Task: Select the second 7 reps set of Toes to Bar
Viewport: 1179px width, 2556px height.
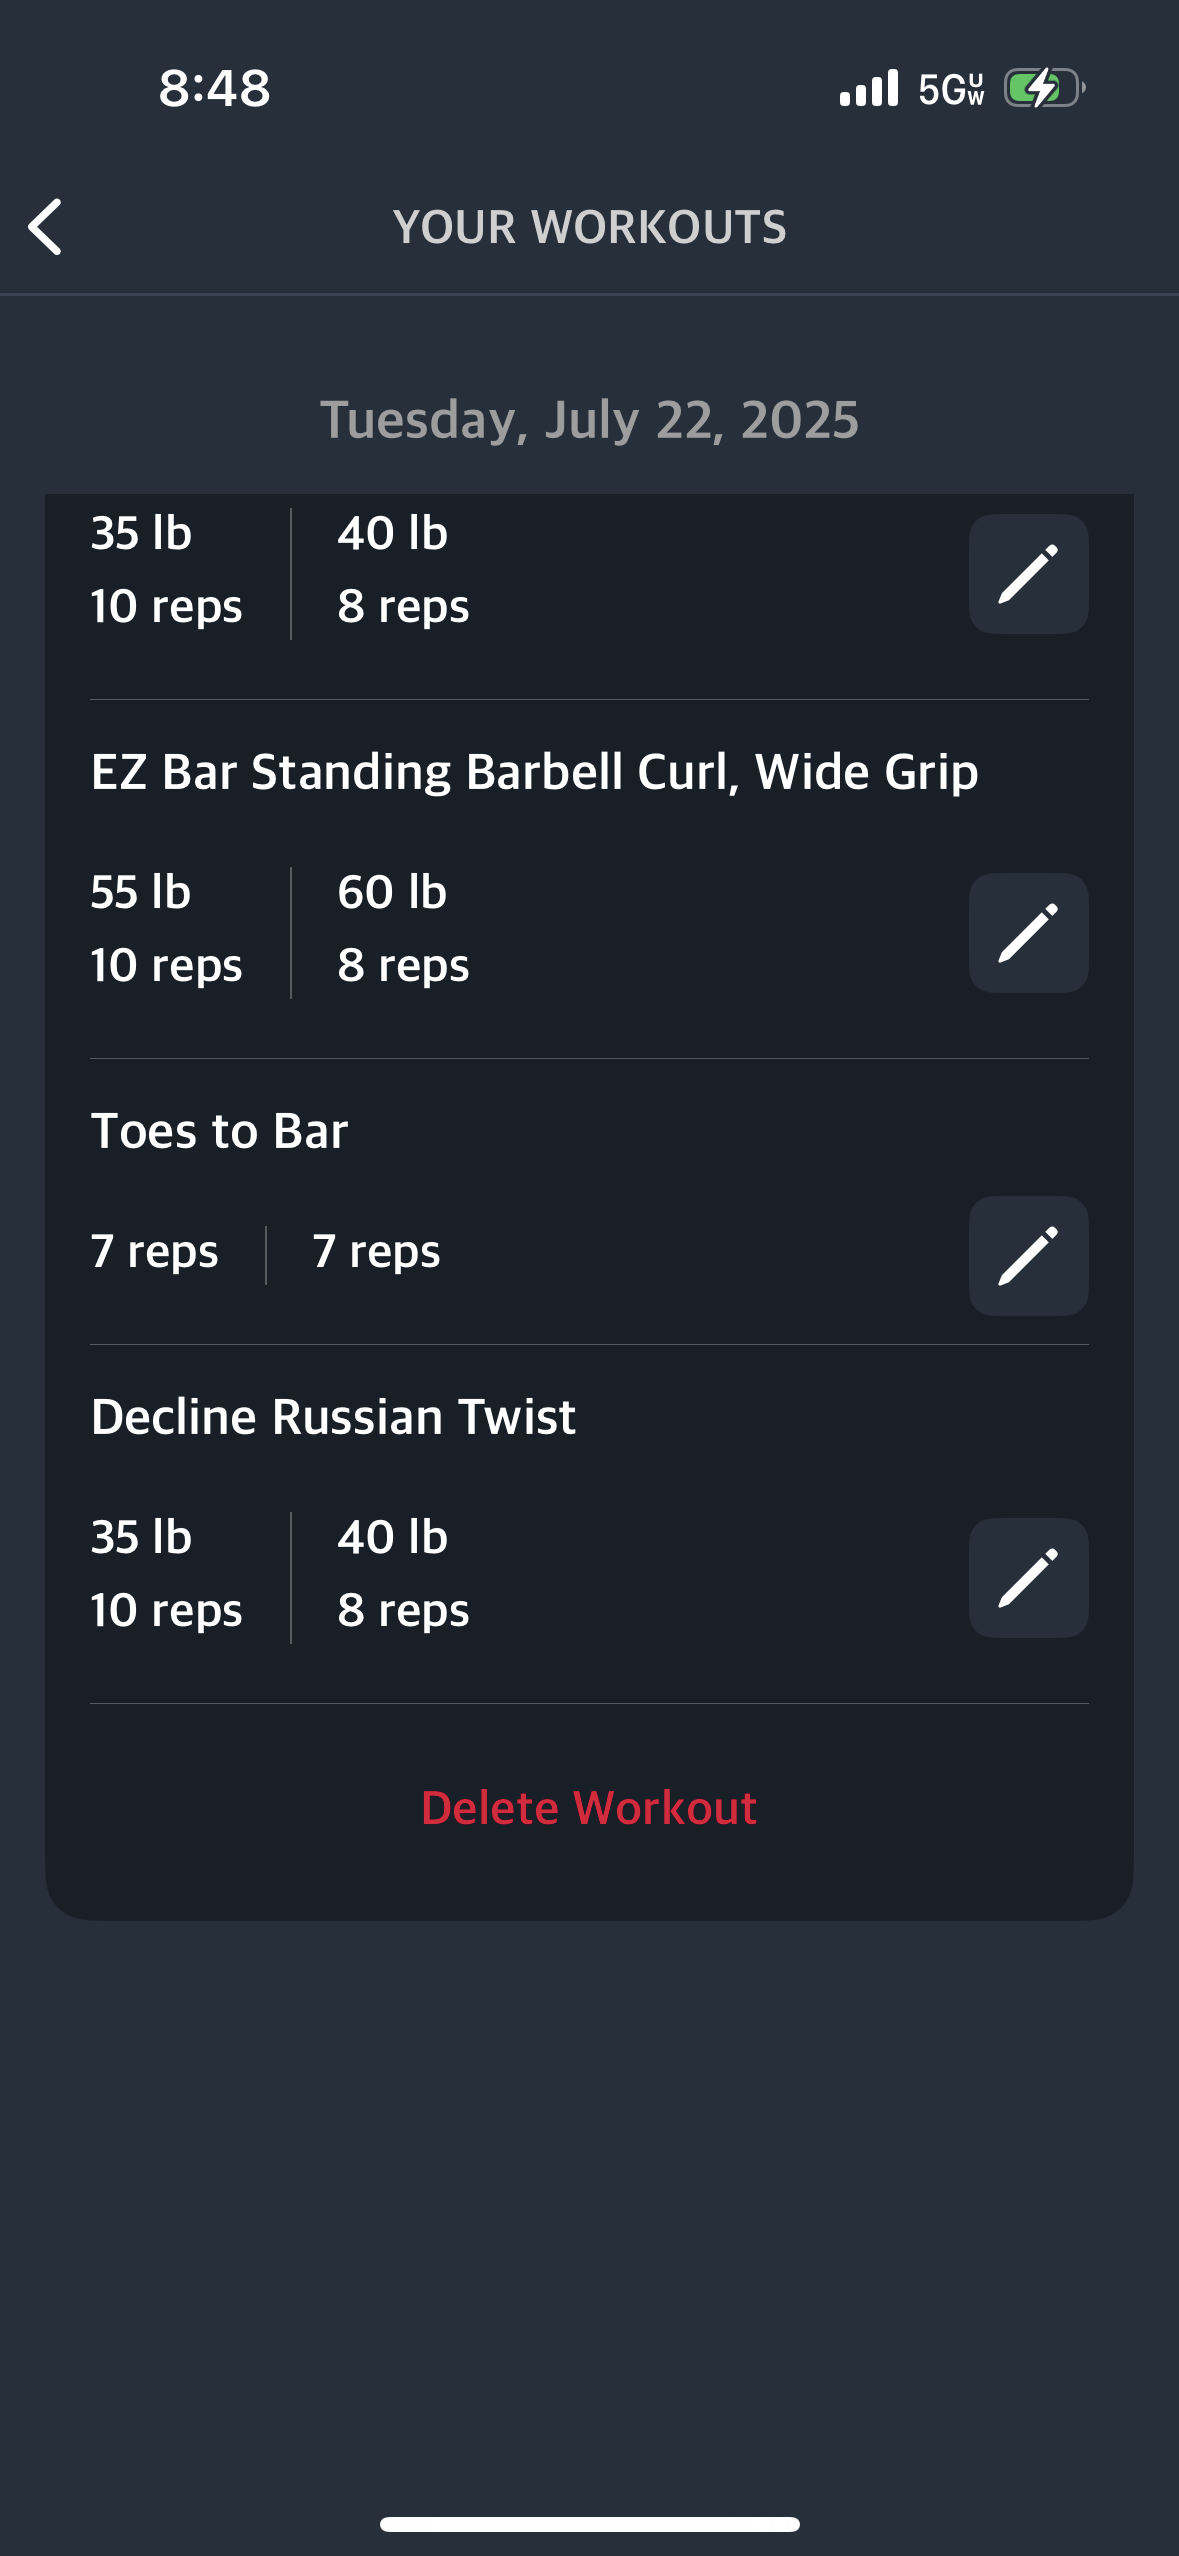Action: coord(376,1252)
